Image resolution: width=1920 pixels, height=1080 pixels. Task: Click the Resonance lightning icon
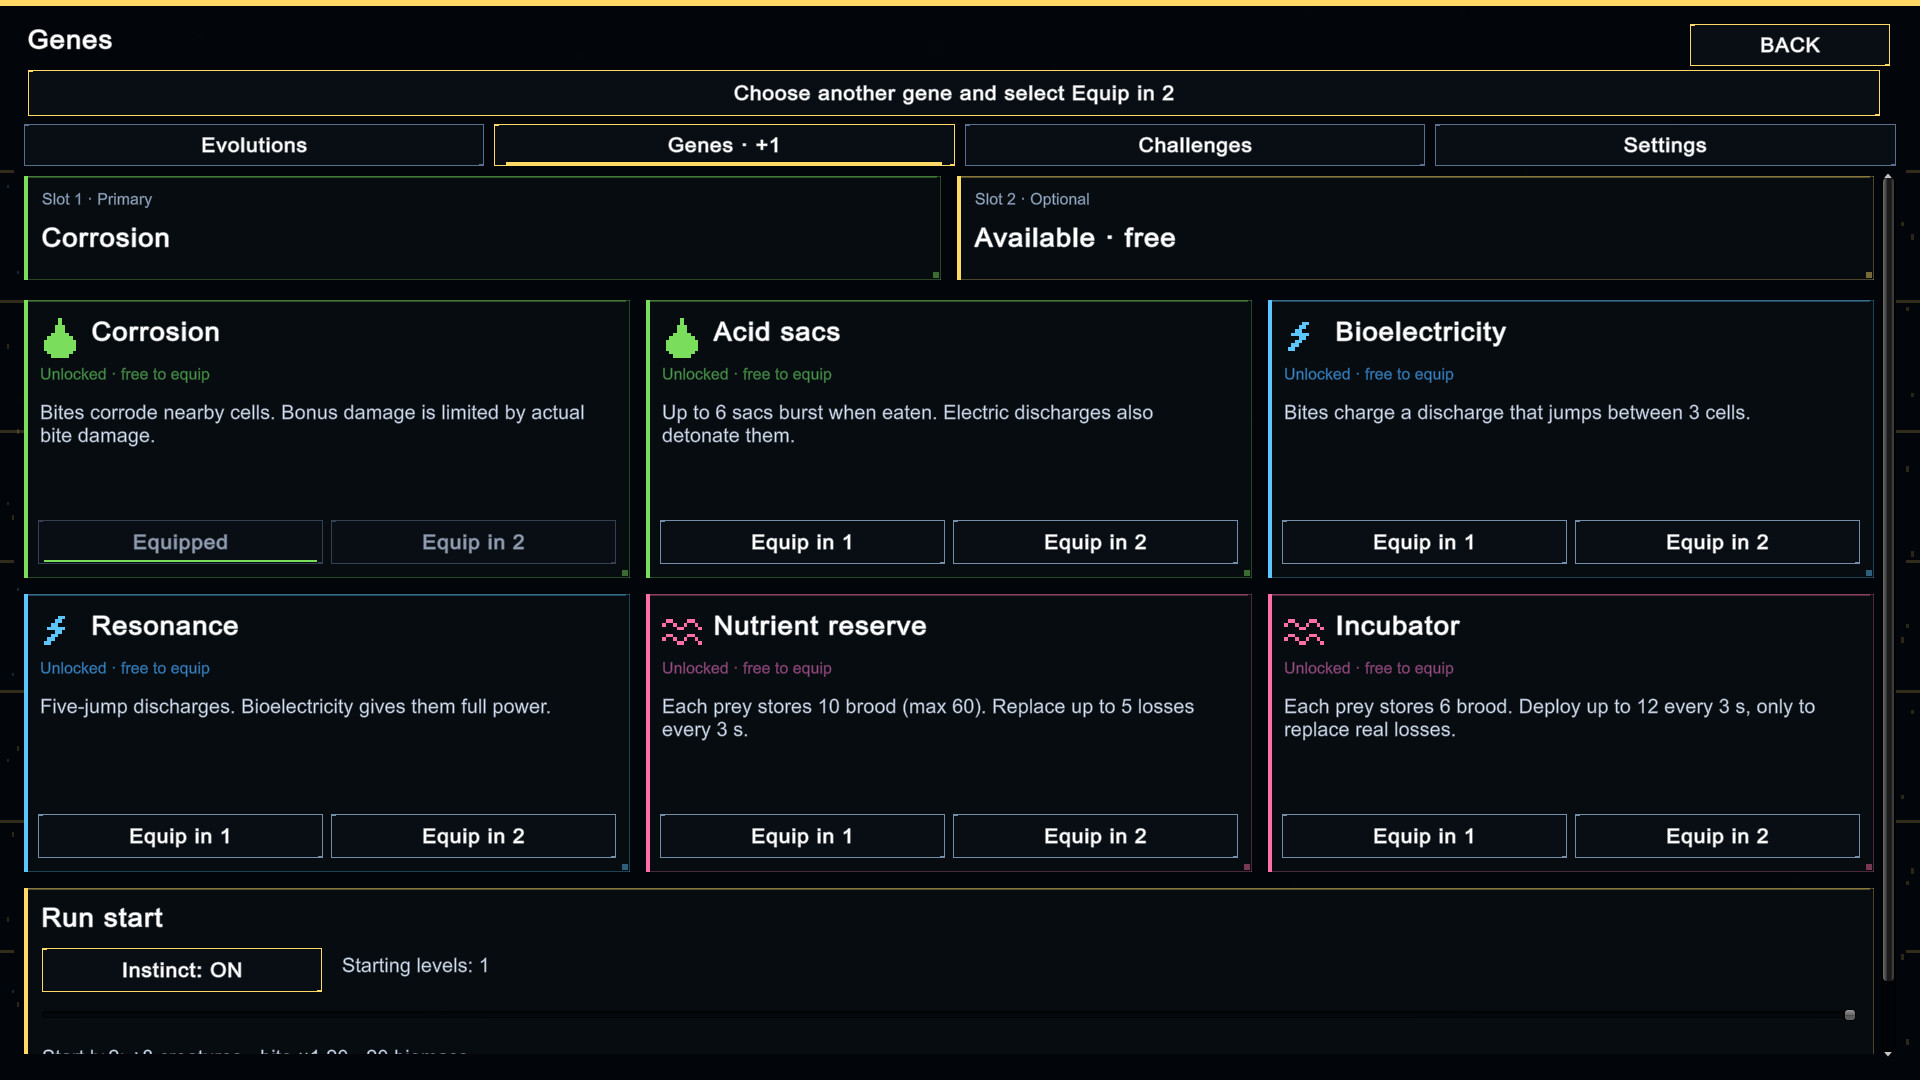55,630
